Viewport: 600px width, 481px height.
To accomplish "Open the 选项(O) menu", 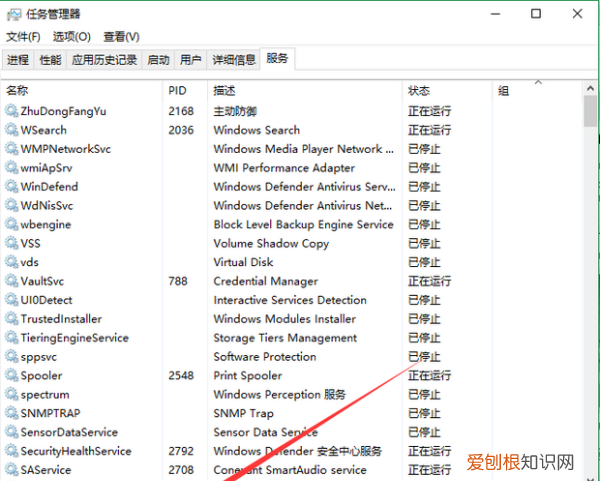I will tap(72, 37).
